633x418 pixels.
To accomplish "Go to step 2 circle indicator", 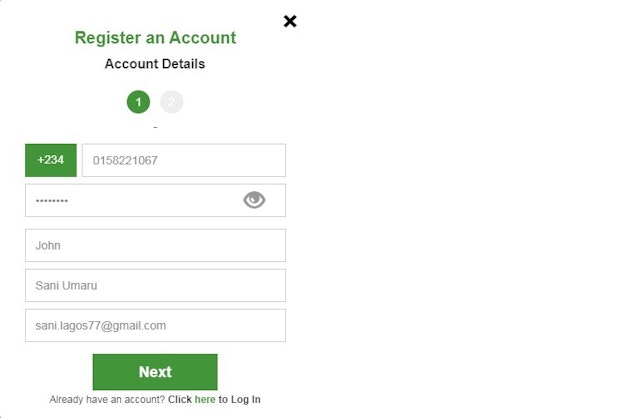I will tap(171, 102).
